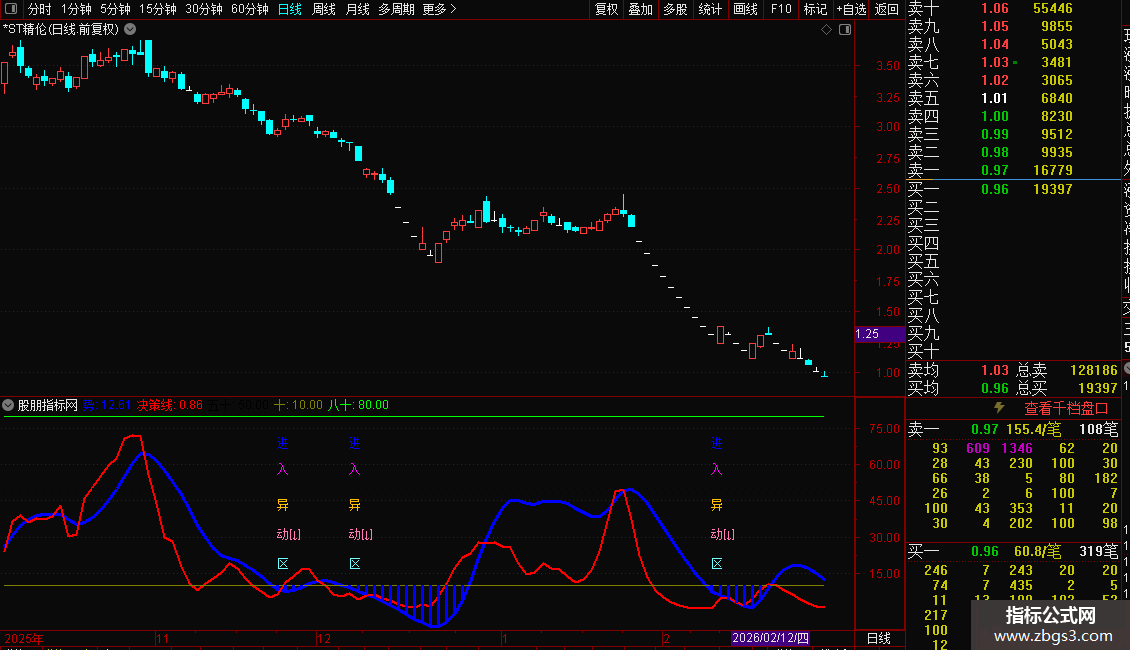Click the panel layout icon at top-left

10,9
